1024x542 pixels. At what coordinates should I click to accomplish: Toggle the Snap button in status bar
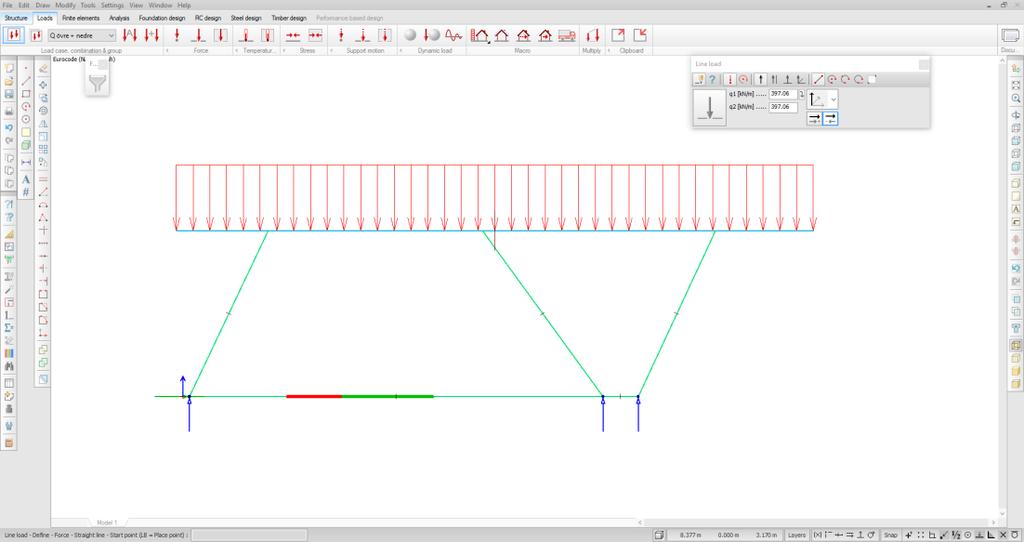tap(891, 535)
